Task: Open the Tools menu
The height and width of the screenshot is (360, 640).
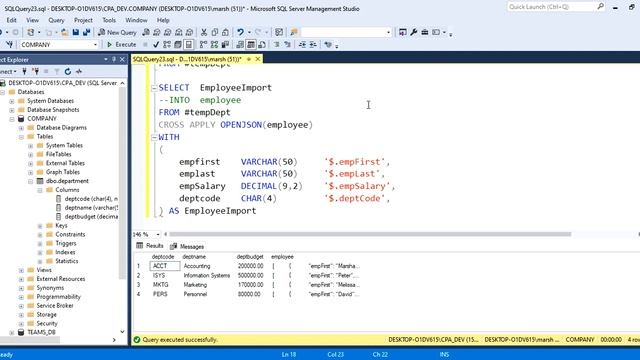Action: click(x=109, y=20)
